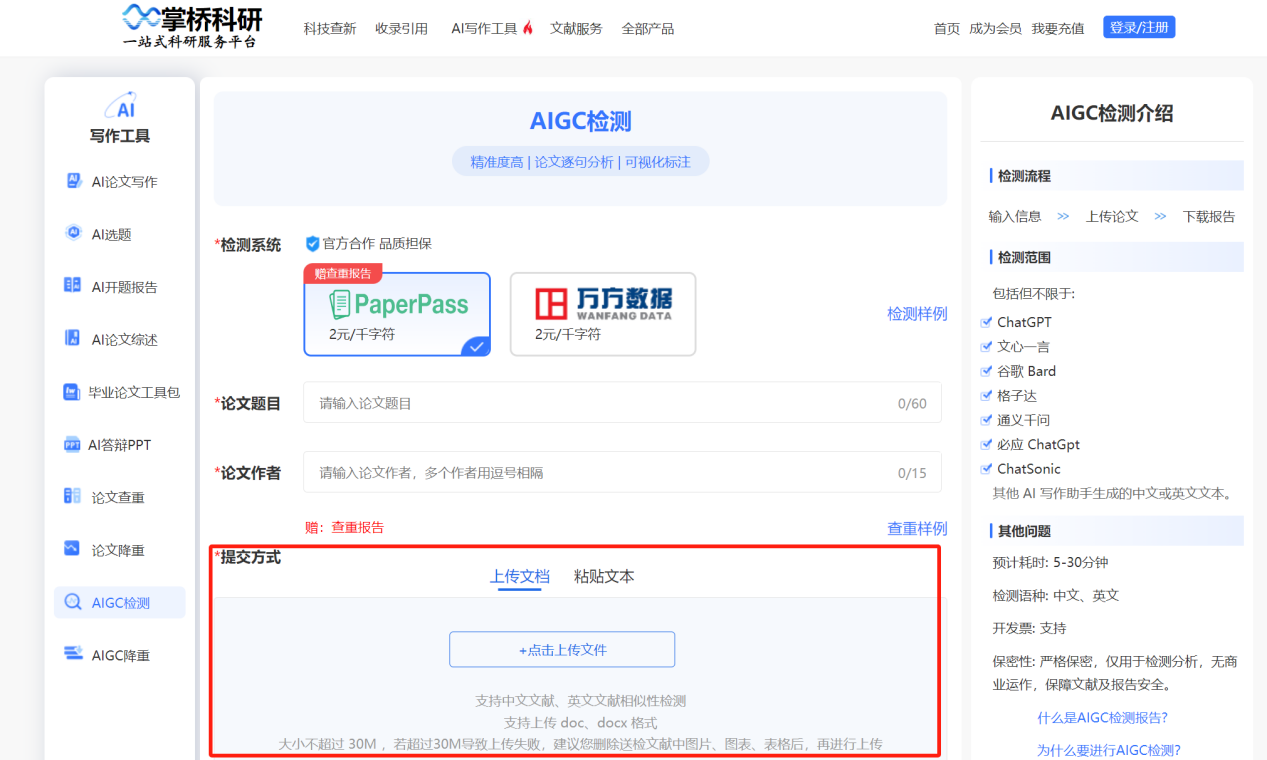Open 我要充值 link
This screenshot has width=1267, height=760.
[x=1058, y=28]
